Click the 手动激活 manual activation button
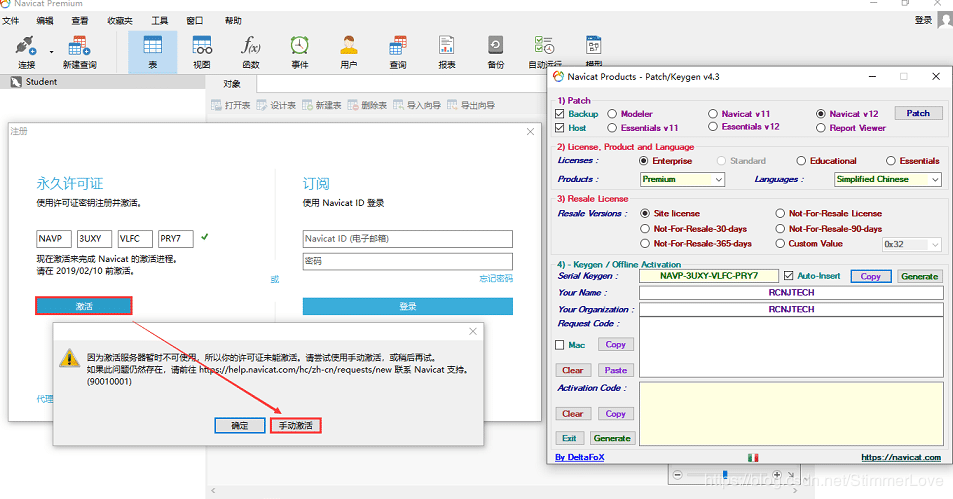The height and width of the screenshot is (499, 953). 295,425
